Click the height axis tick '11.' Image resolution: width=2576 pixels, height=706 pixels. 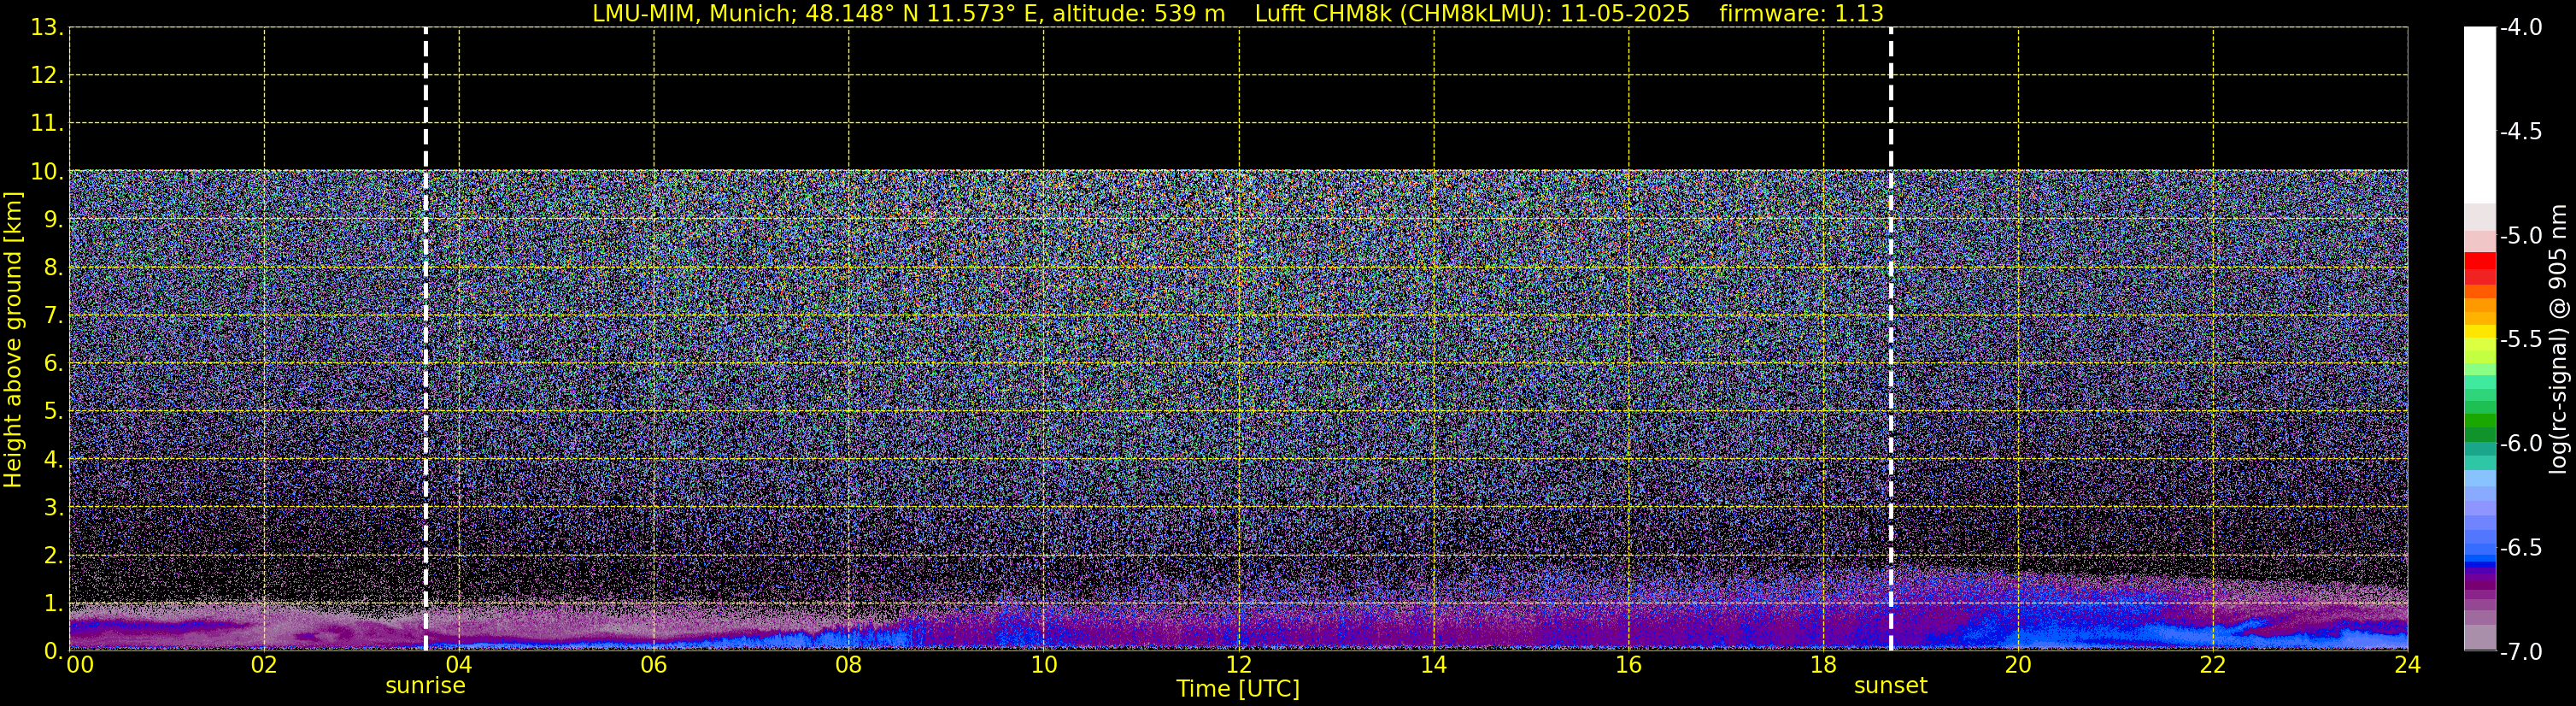(x=47, y=123)
